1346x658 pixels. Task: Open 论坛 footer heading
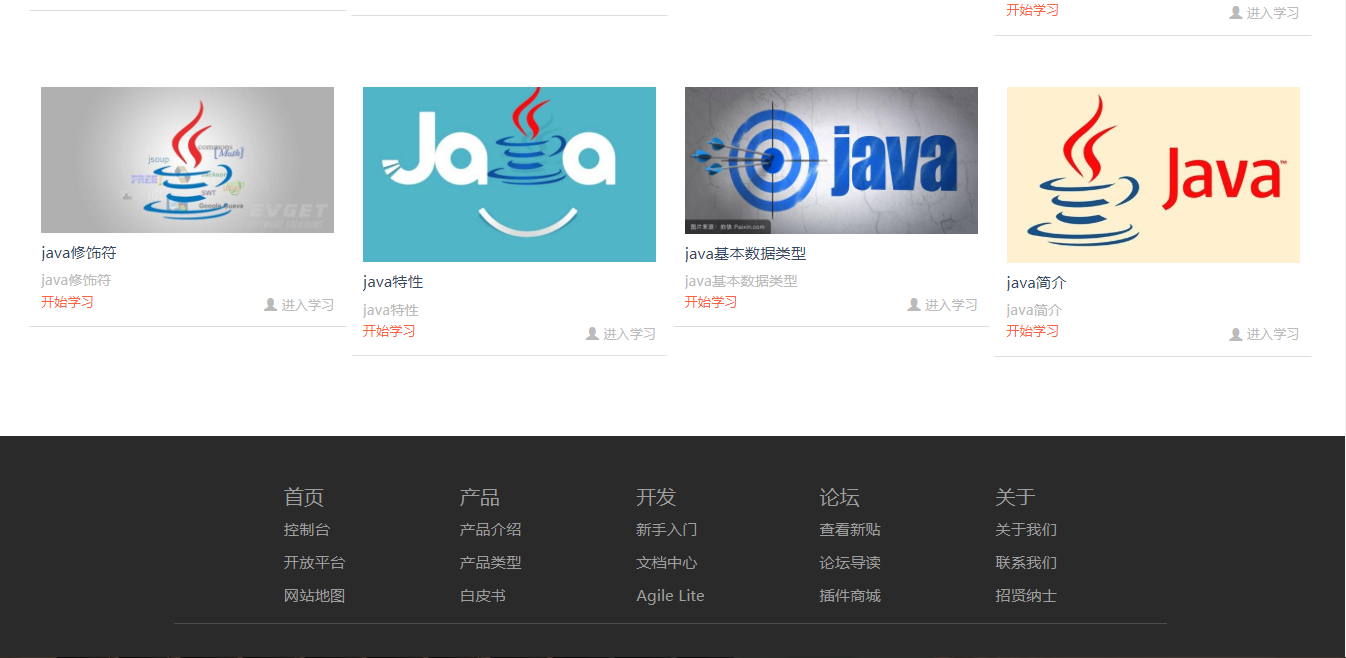[x=840, y=497]
